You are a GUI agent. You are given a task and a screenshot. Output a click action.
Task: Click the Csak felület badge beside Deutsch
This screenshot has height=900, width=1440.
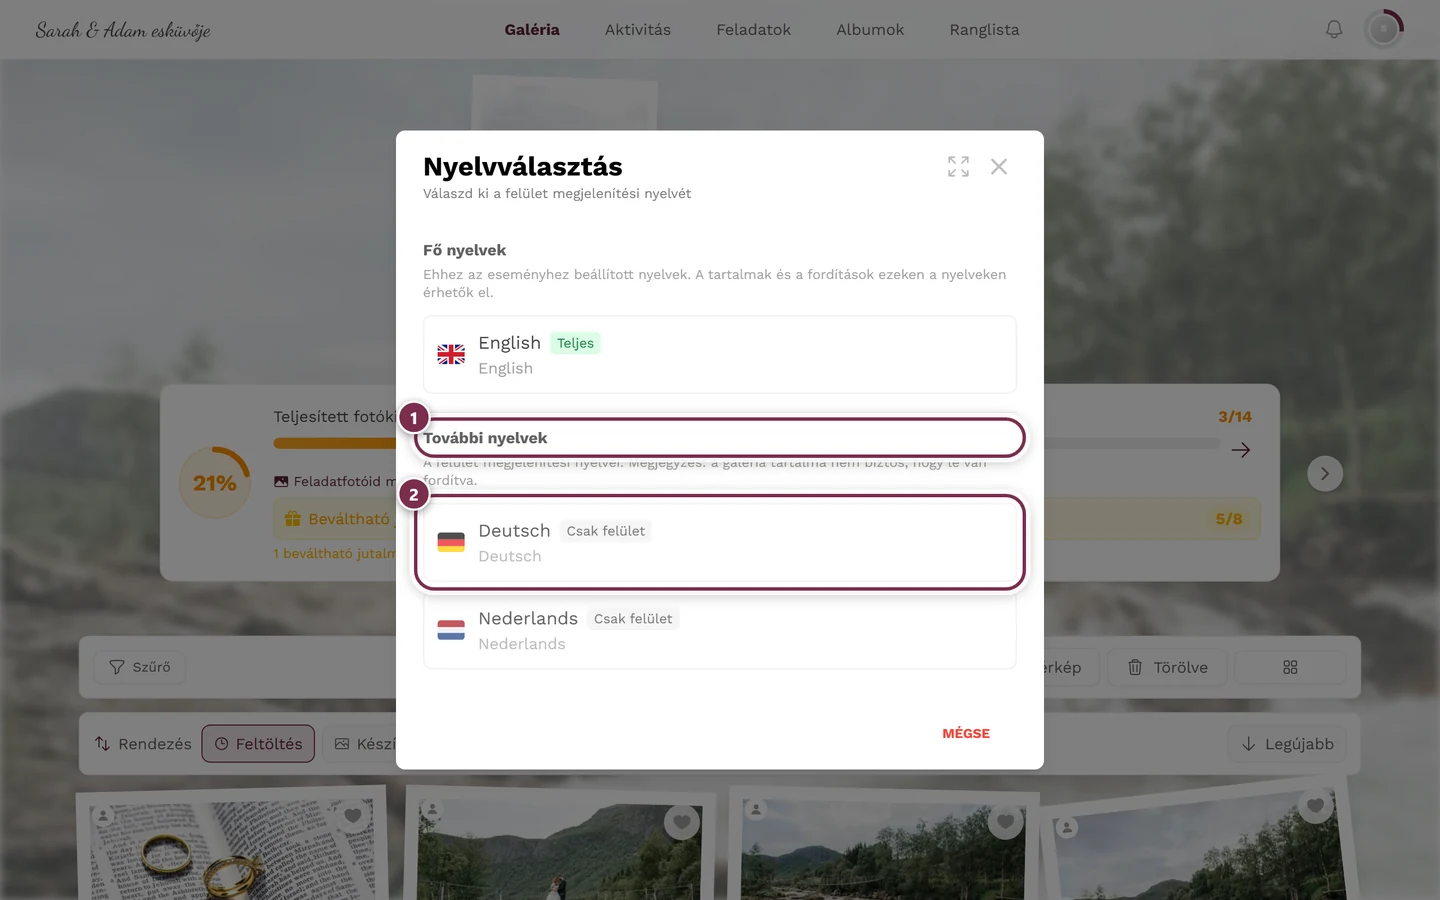pos(606,531)
